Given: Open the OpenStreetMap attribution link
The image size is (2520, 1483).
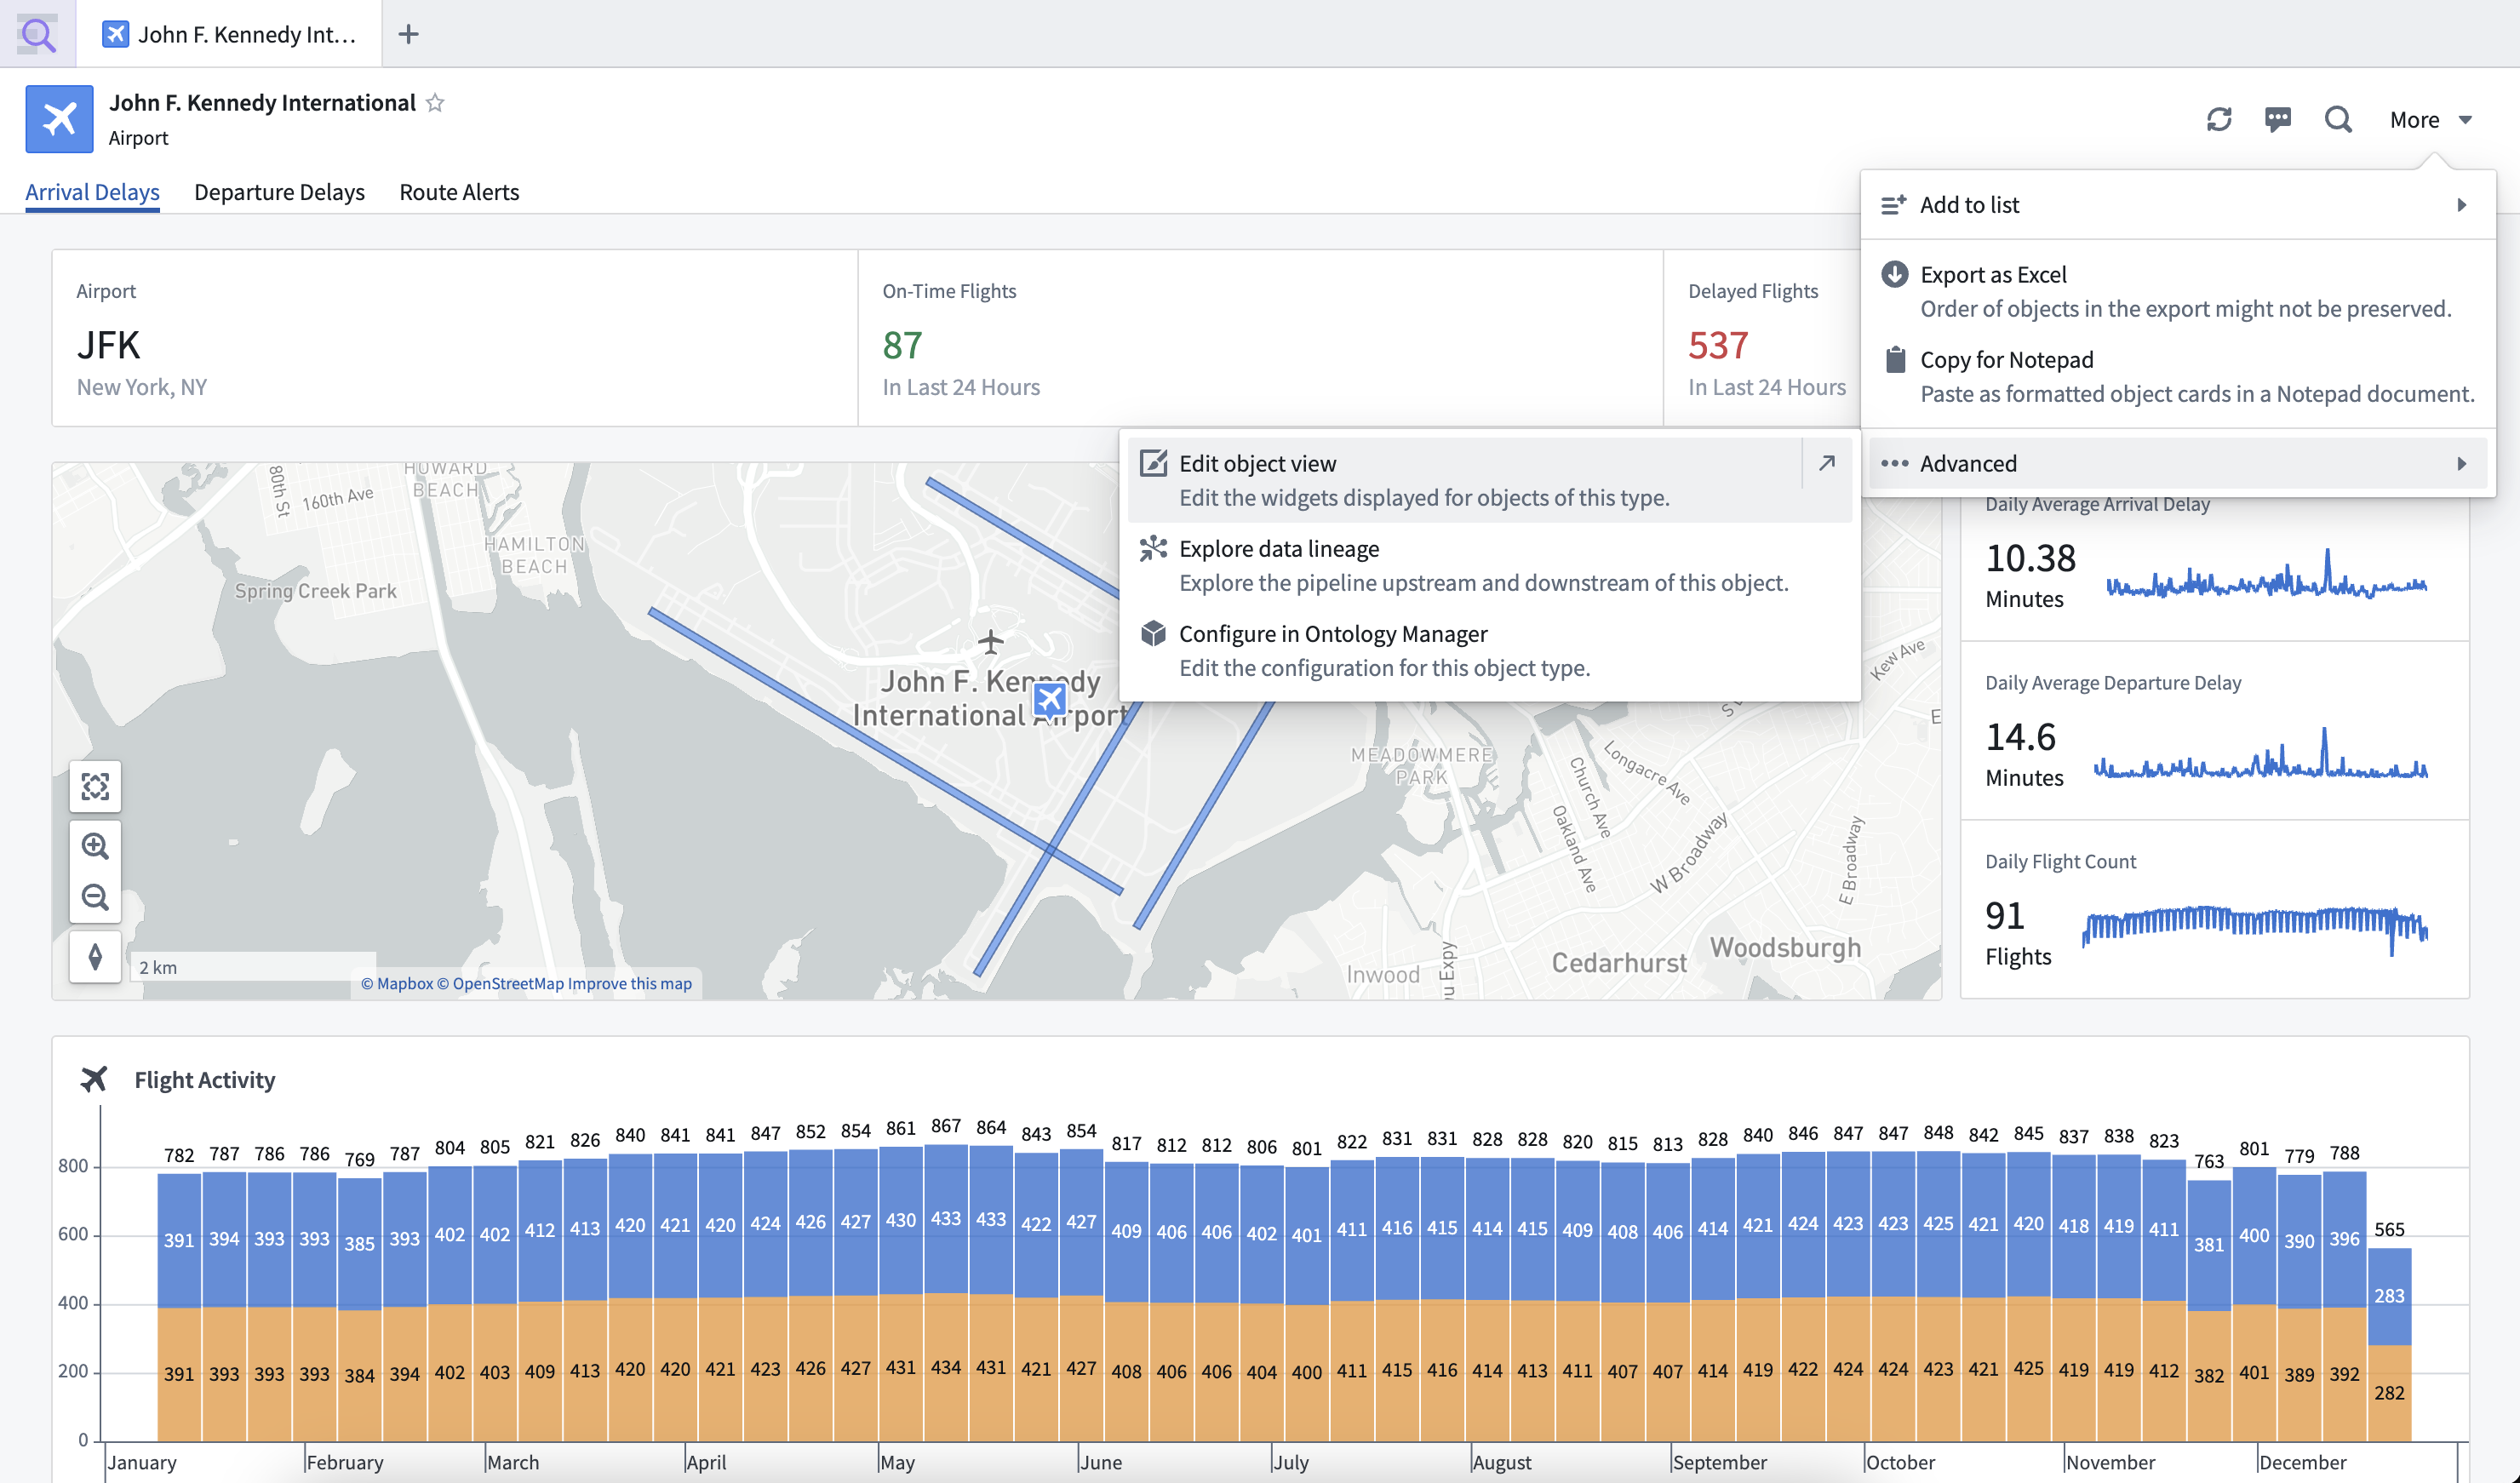Looking at the screenshot, I should pyautogui.click(x=500, y=983).
